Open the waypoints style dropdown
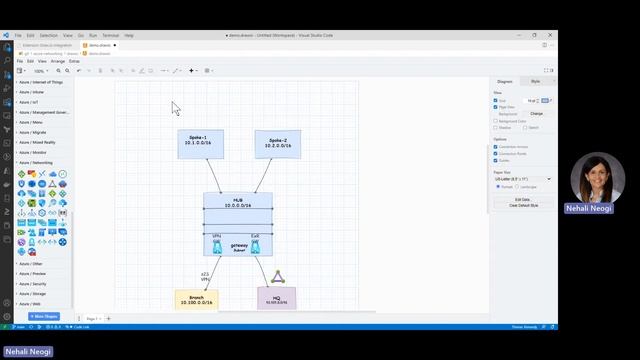Image resolution: width=640 pixels, height=360 pixels. [177, 71]
